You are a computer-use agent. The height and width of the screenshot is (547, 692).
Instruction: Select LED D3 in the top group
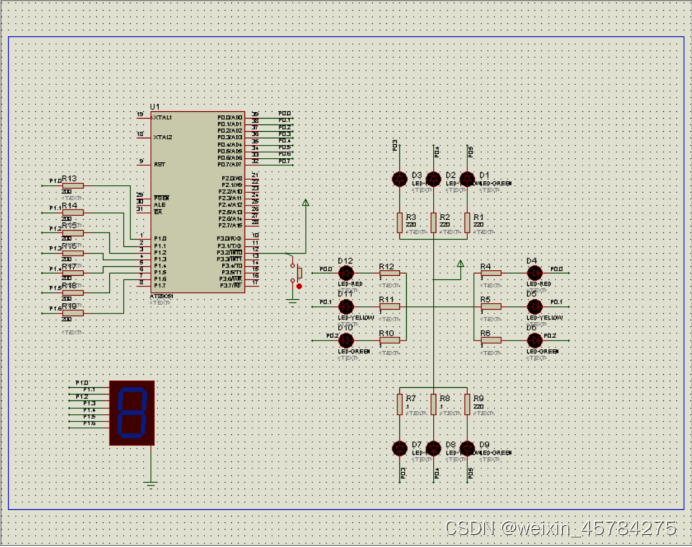pos(400,179)
